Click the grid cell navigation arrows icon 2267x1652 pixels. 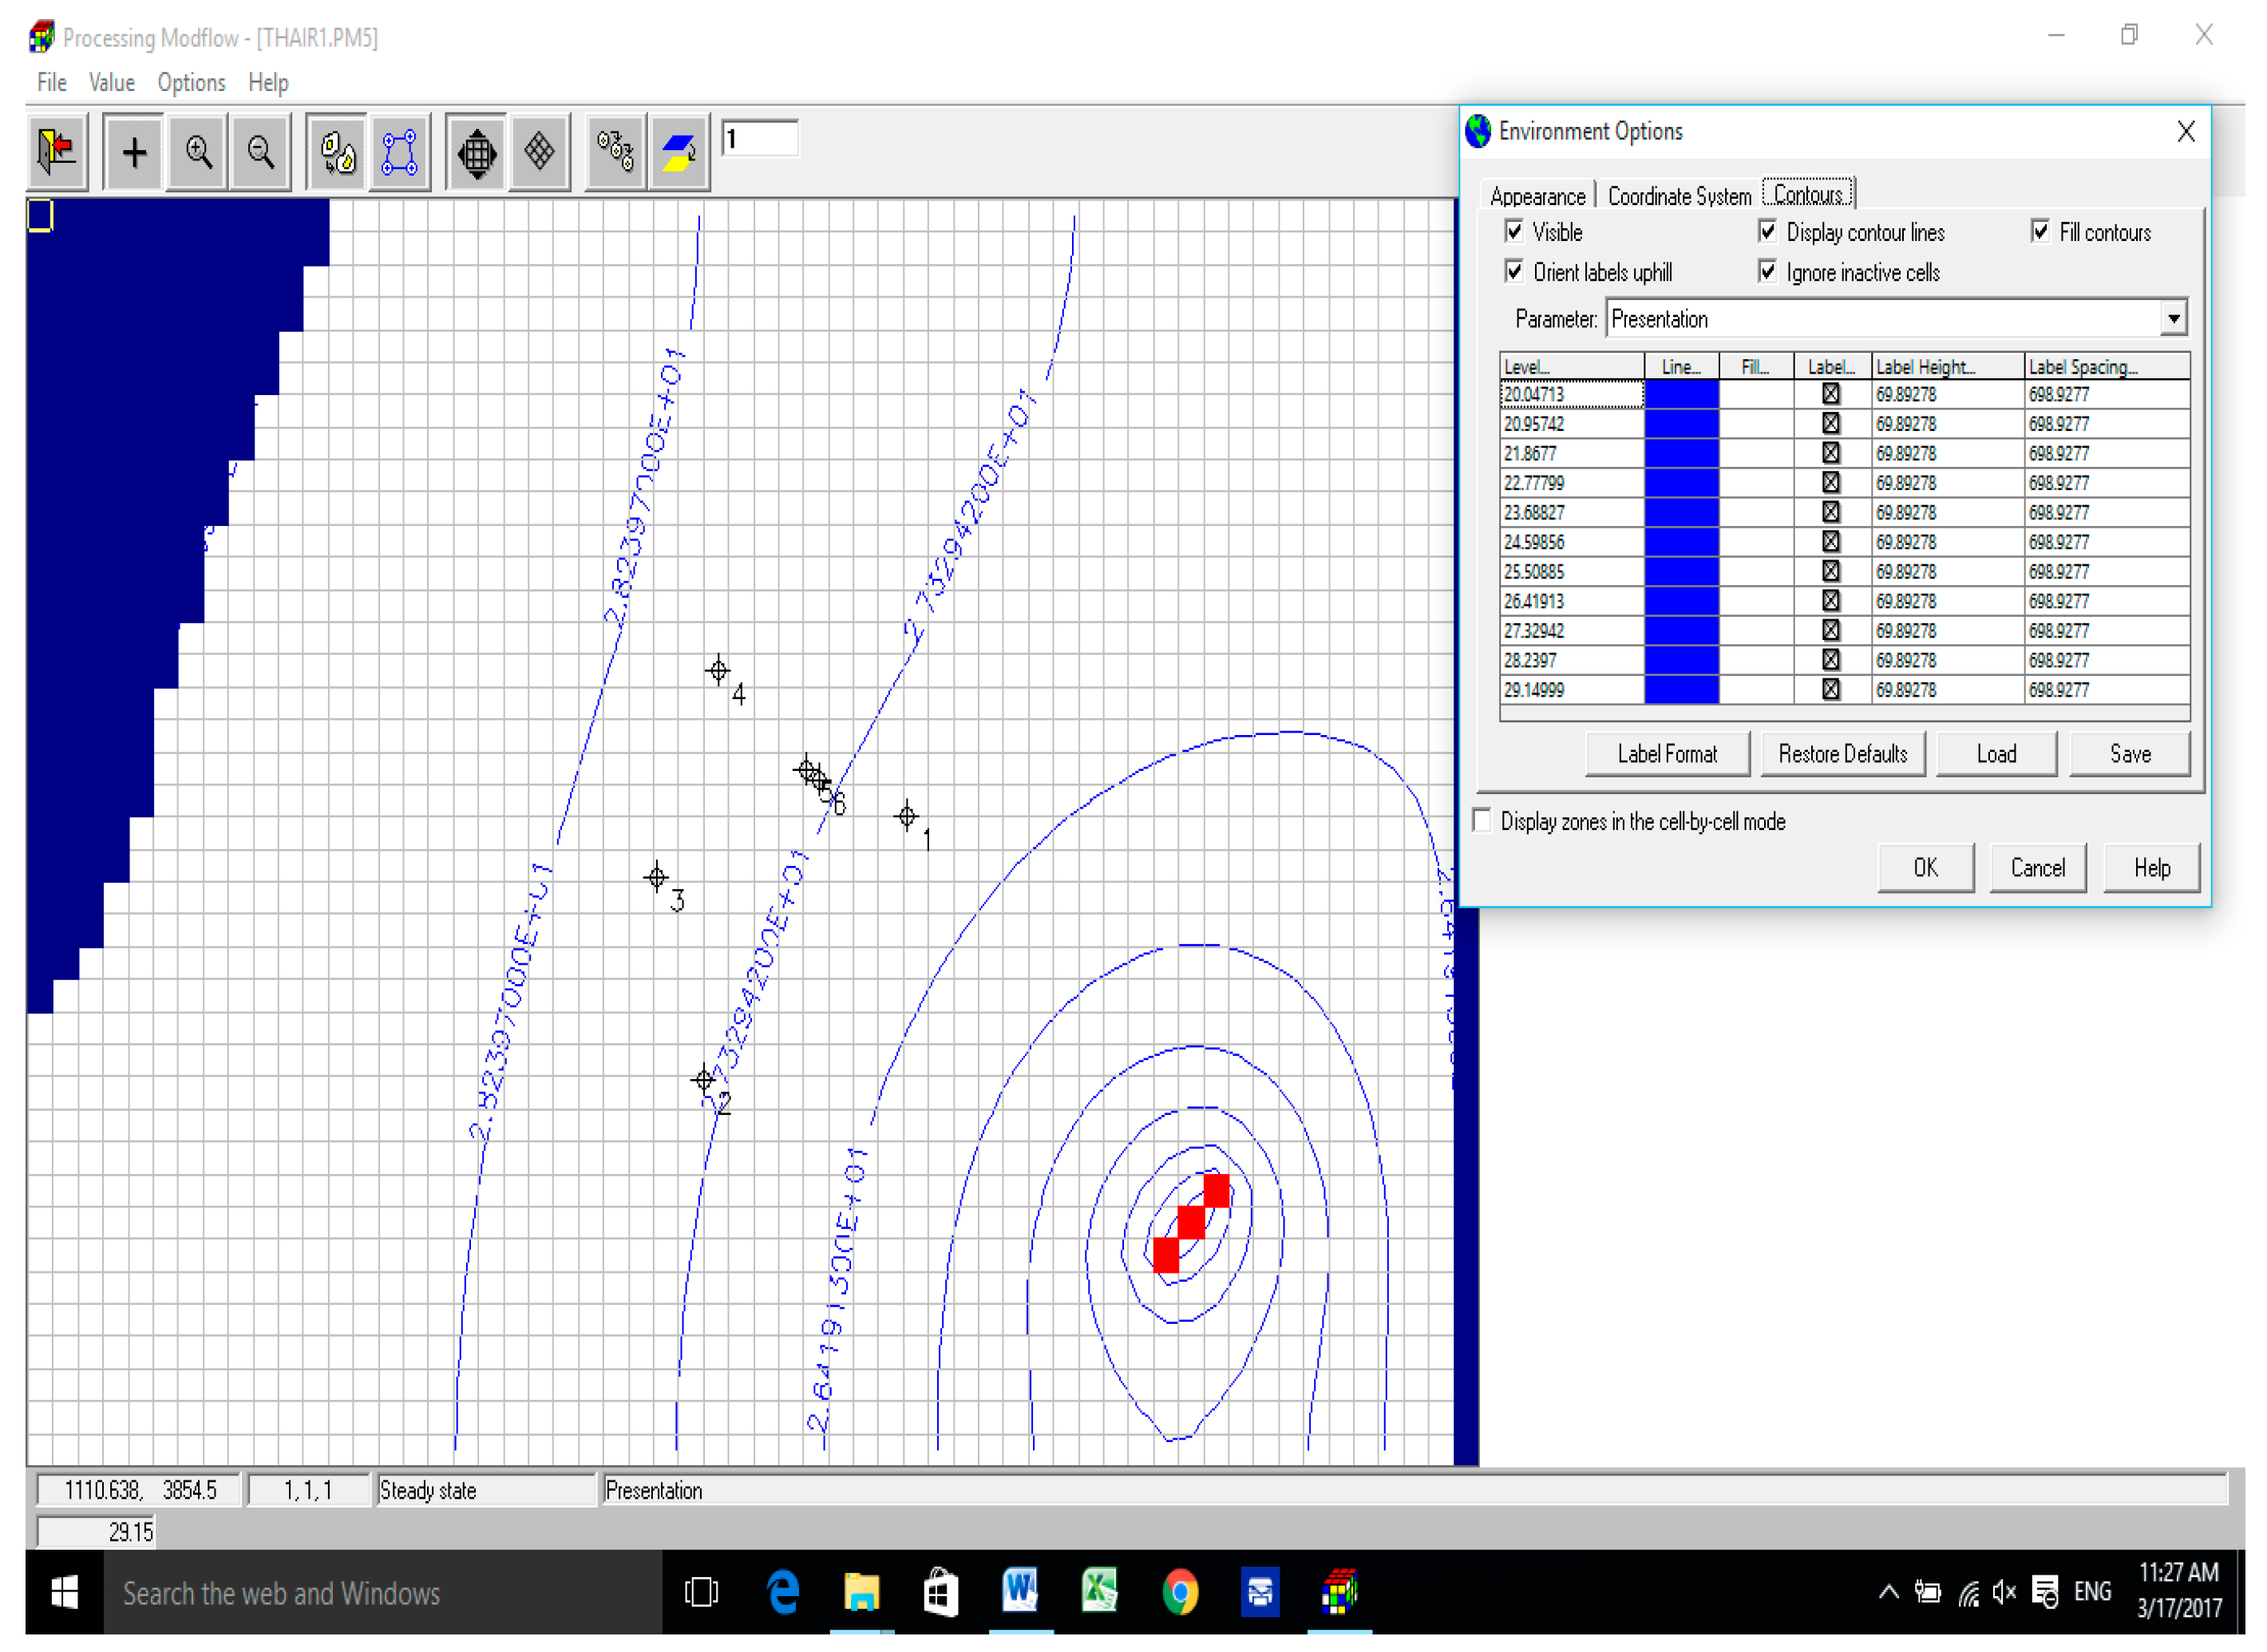point(476,152)
